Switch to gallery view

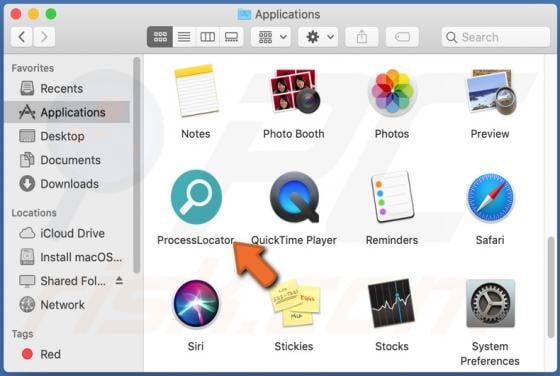(x=231, y=37)
